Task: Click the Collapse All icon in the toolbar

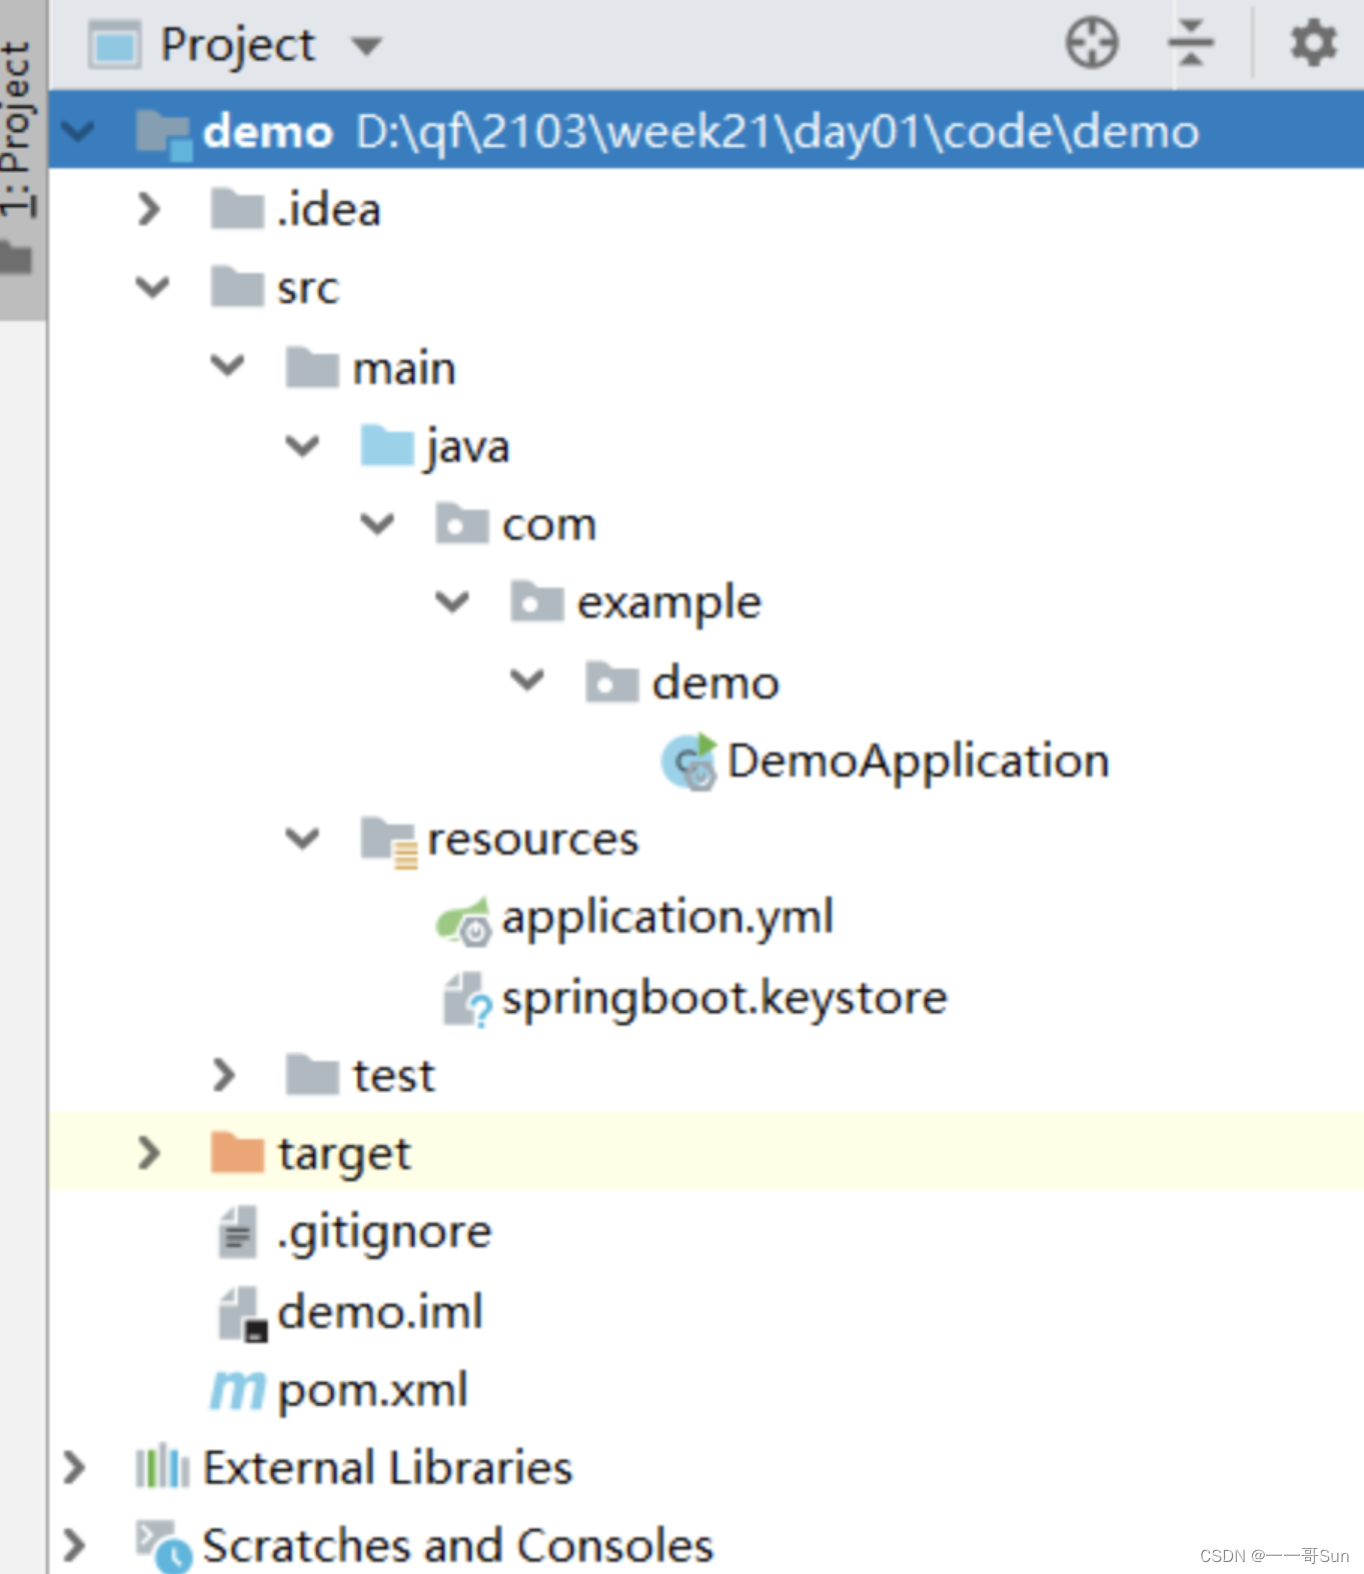Action: click(x=1190, y=44)
